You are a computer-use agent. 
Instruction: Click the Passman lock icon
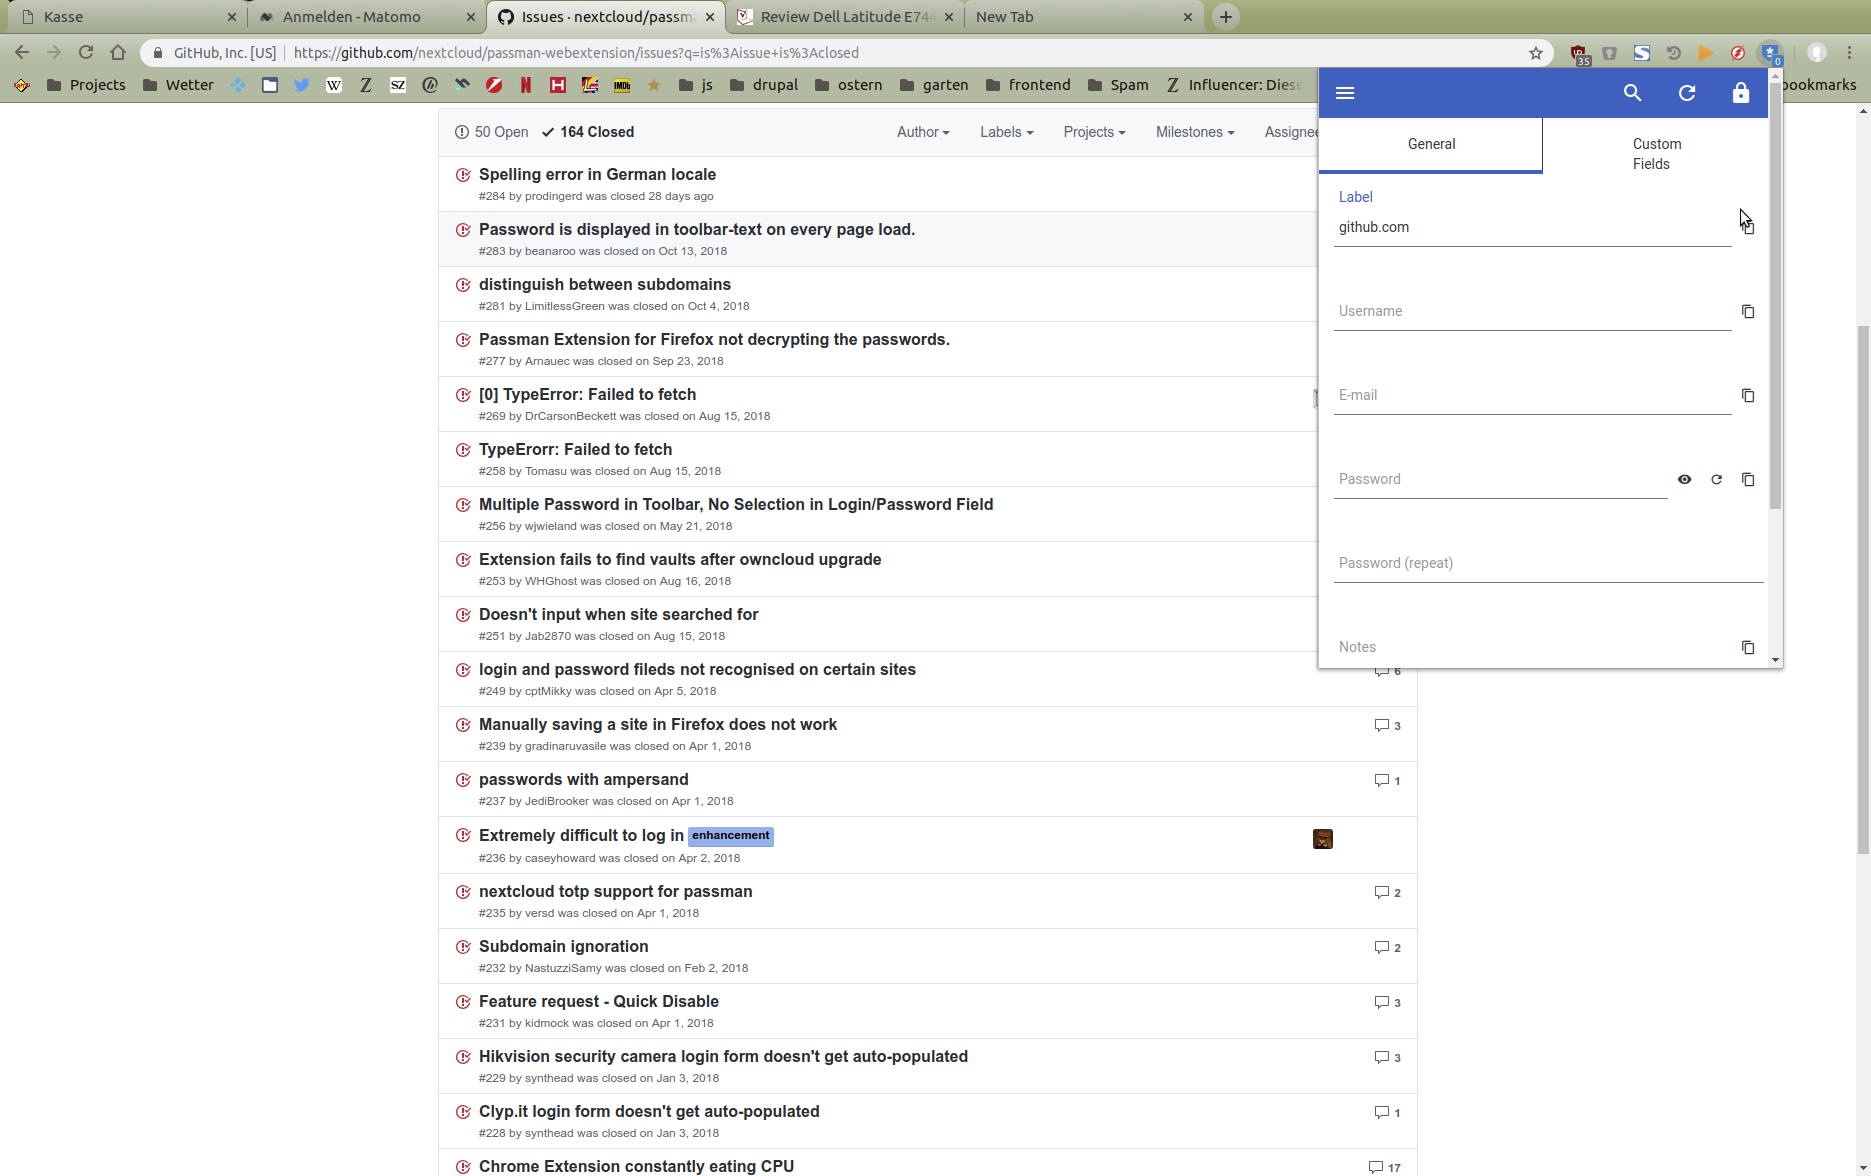(x=1741, y=93)
